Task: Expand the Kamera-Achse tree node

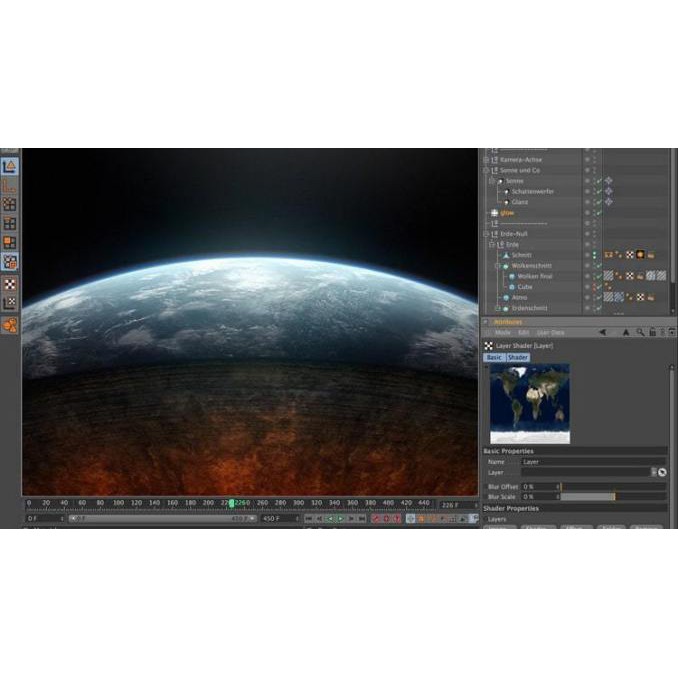Action: pos(486,159)
